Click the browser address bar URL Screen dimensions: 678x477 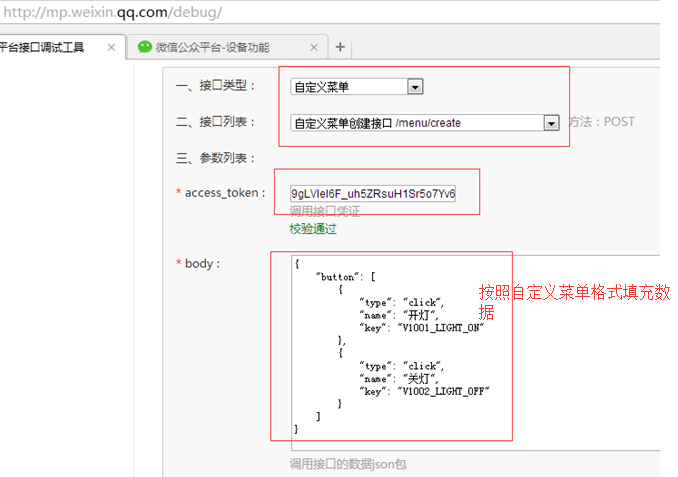pos(113,12)
